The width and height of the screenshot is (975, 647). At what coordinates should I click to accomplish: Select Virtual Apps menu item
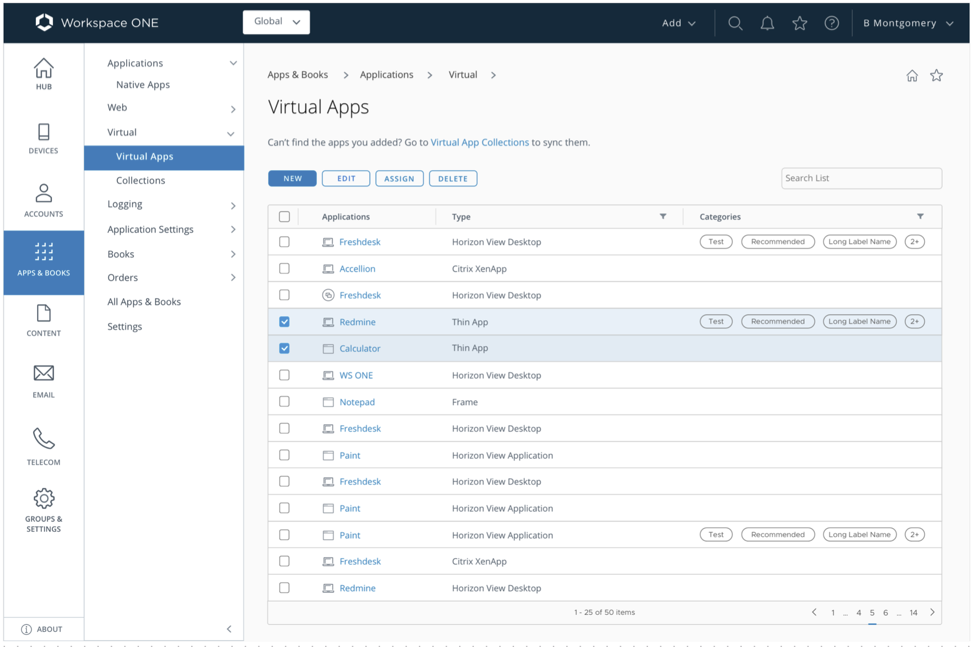164,157
